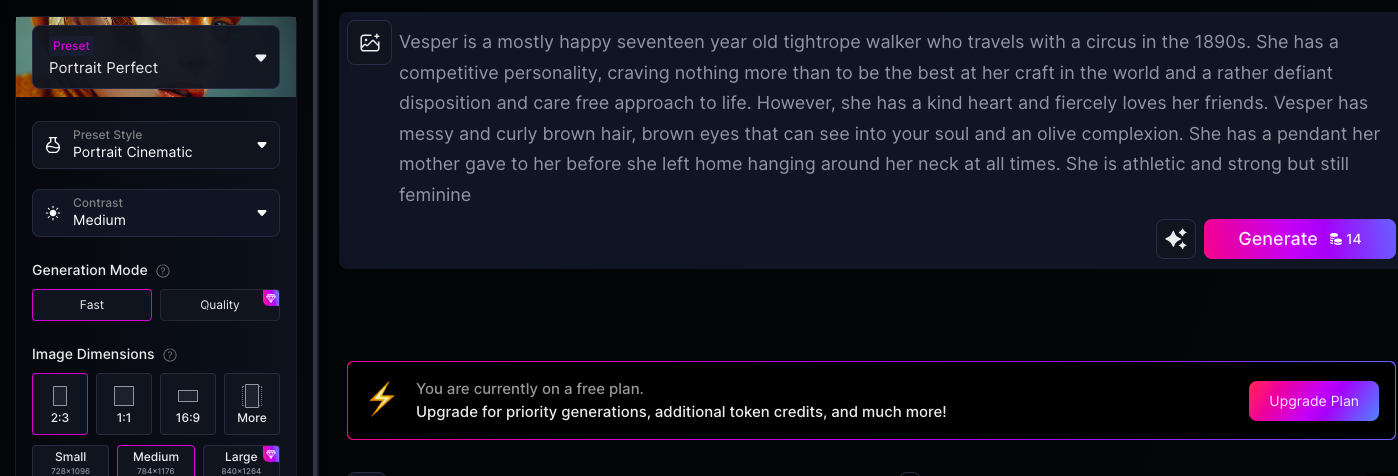Click the image prompt upload icon
The width and height of the screenshot is (1398, 476).
[x=370, y=42]
